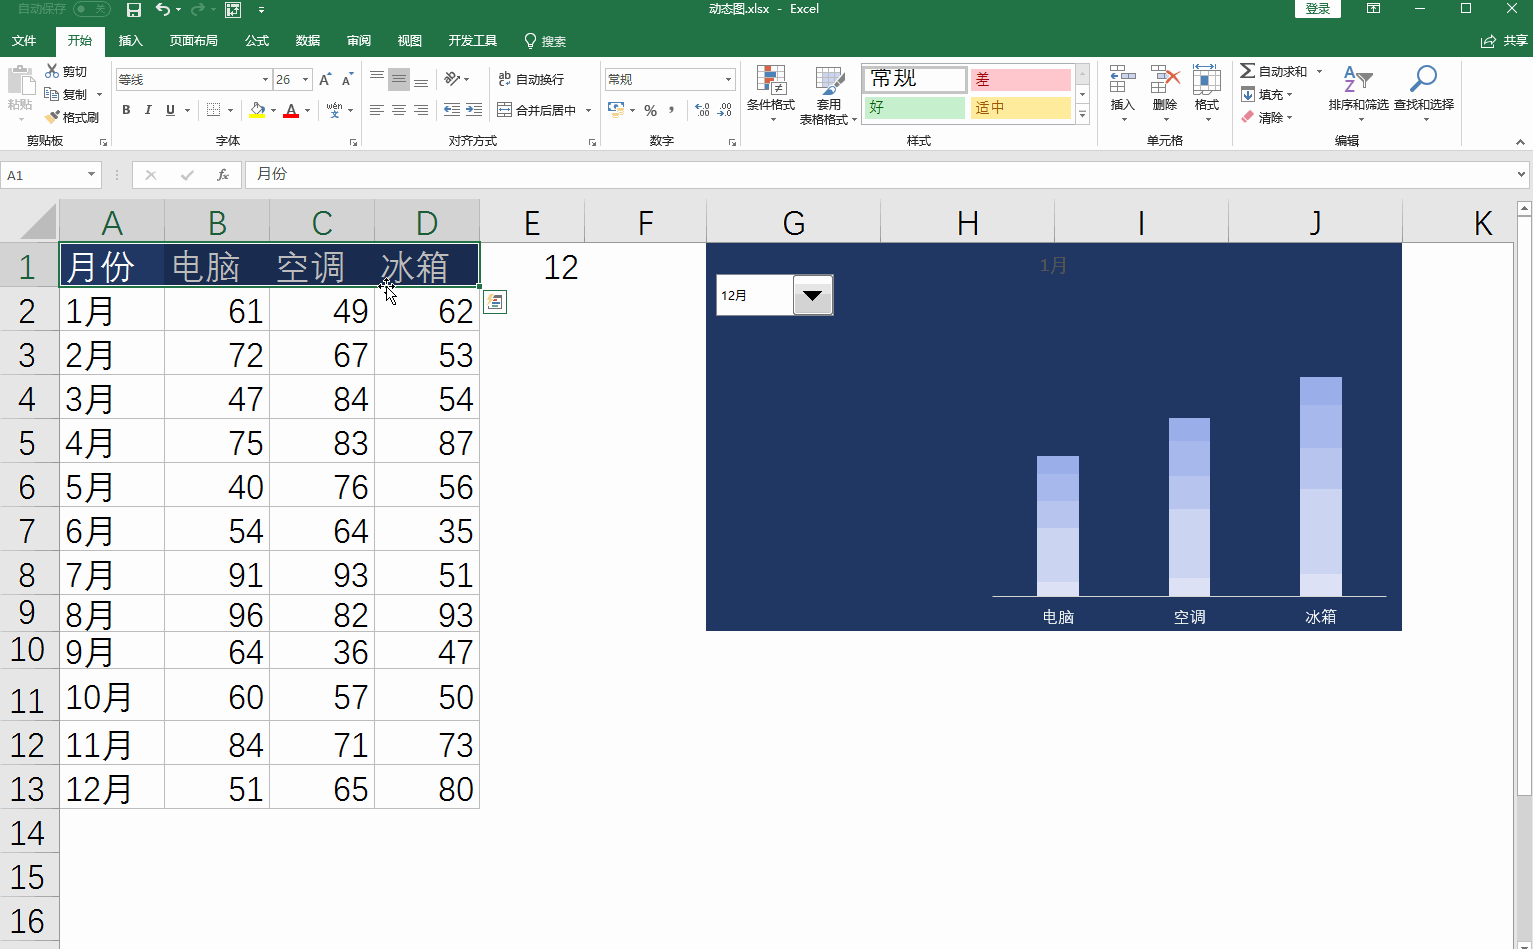Screen dimensions: 1533x949
Task: Switch to the Insert (插入) ribbon tab
Action: [130, 41]
